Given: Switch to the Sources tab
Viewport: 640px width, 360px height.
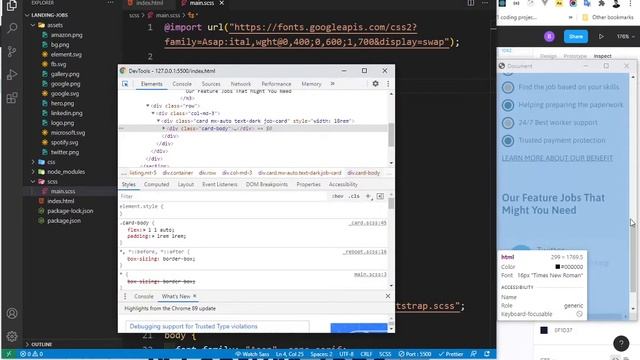Looking at the screenshot, I should tap(211, 84).
